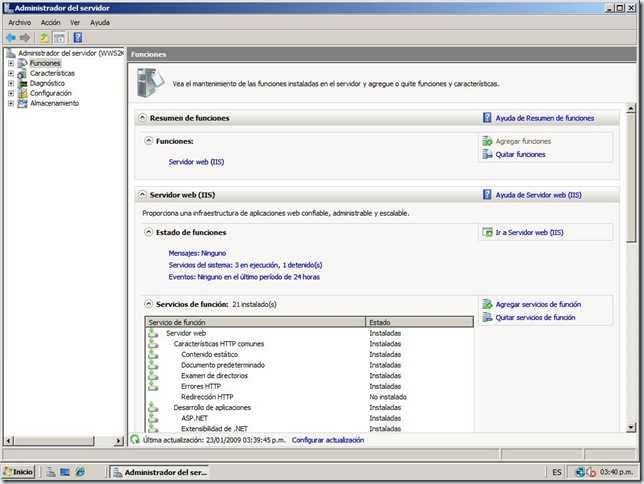This screenshot has width=644, height=484.
Task: Open the Ver menu
Action: click(75, 23)
